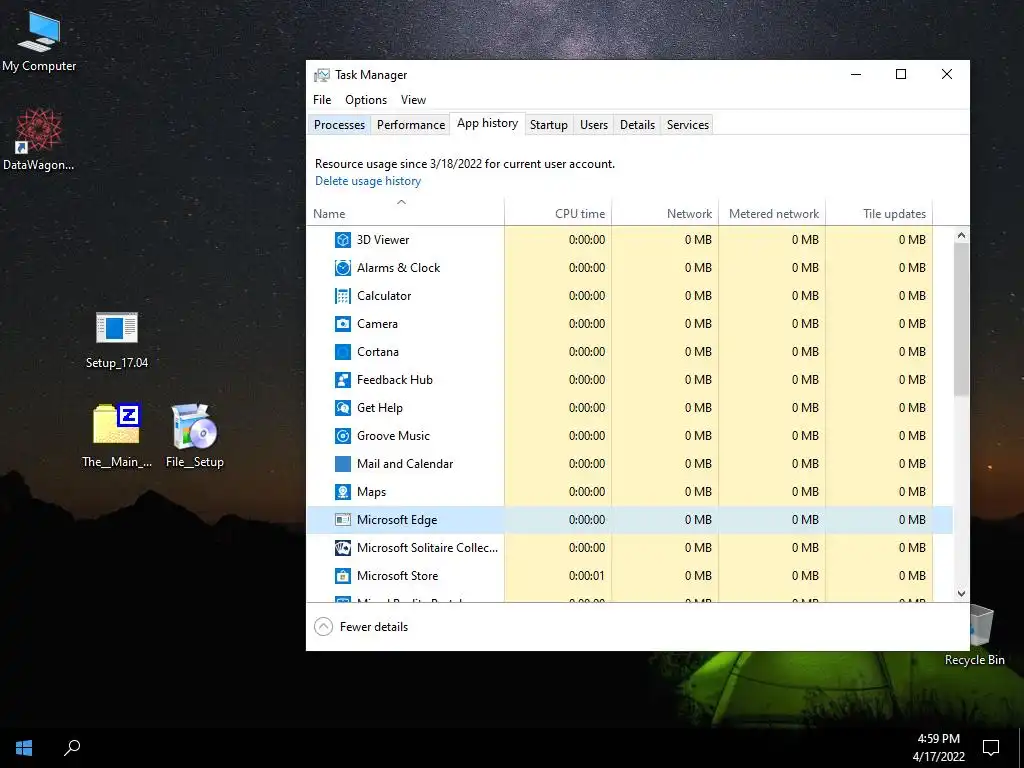Select the Get Help row name
This screenshot has width=1024, height=768.
click(379, 408)
